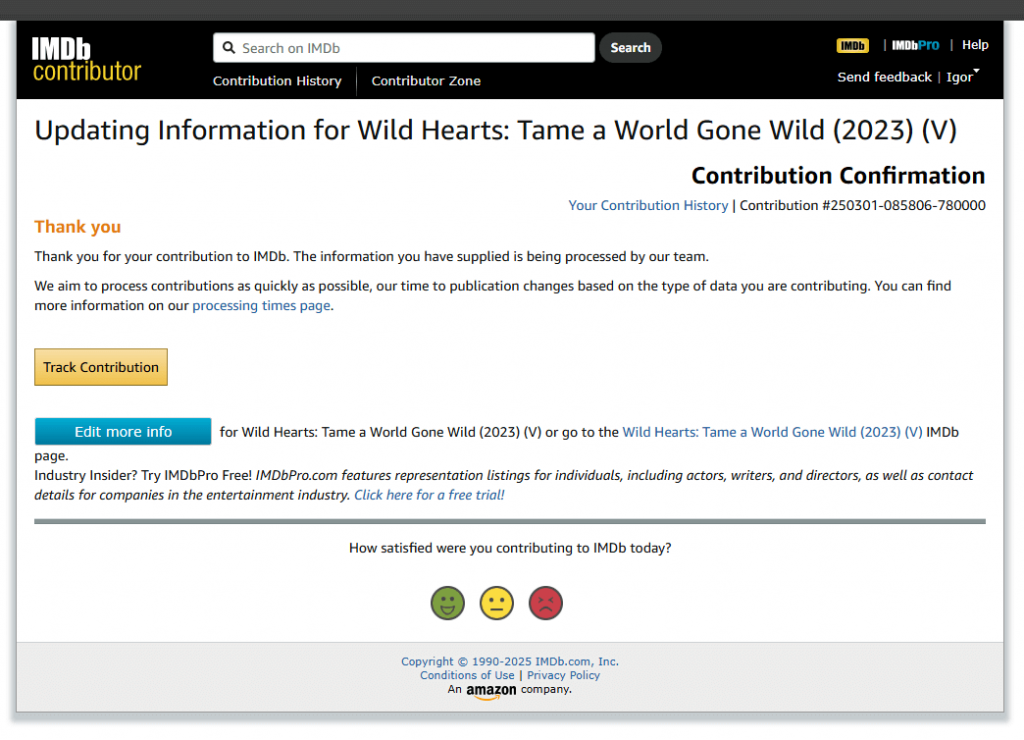Viewport: 1024px width, 740px height.
Task: Open the IMDbPro logo link
Action: tap(915, 45)
